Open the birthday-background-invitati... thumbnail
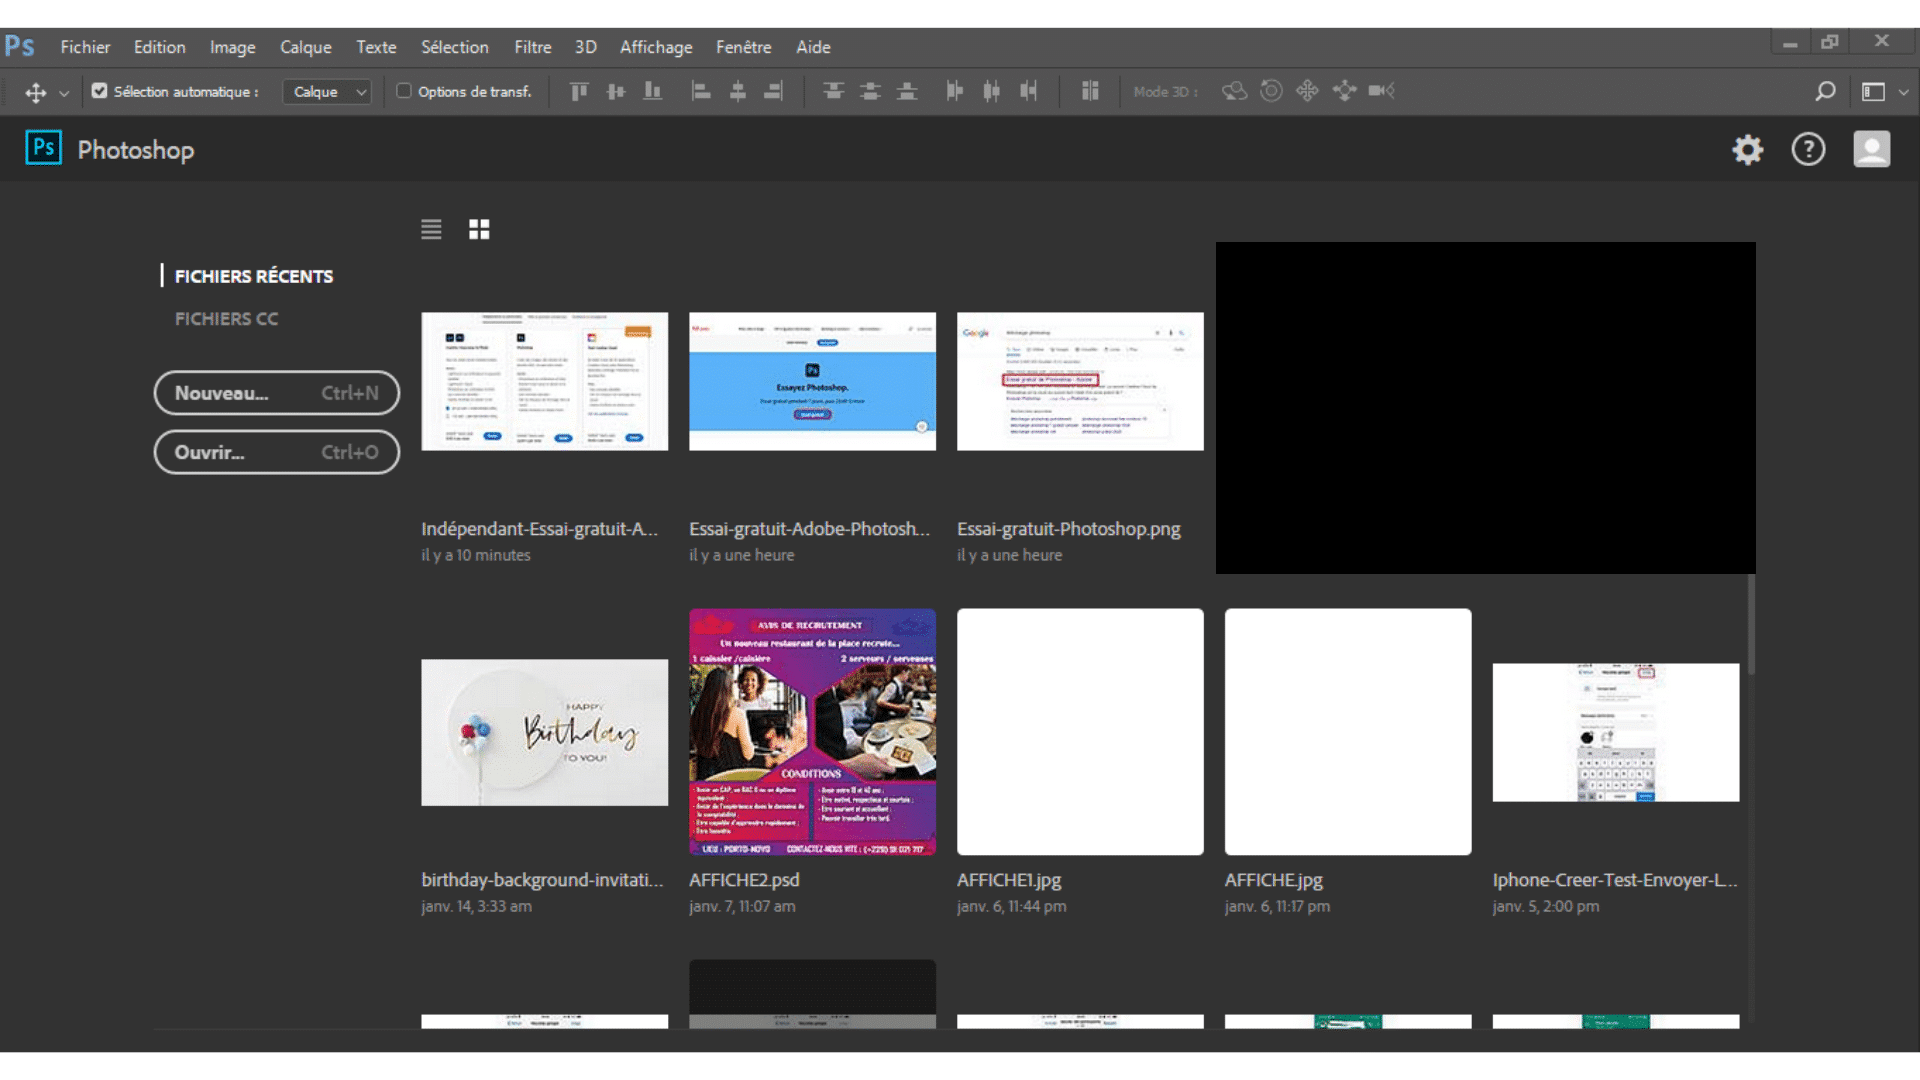The height and width of the screenshot is (1080, 1920). (x=545, y=732)
